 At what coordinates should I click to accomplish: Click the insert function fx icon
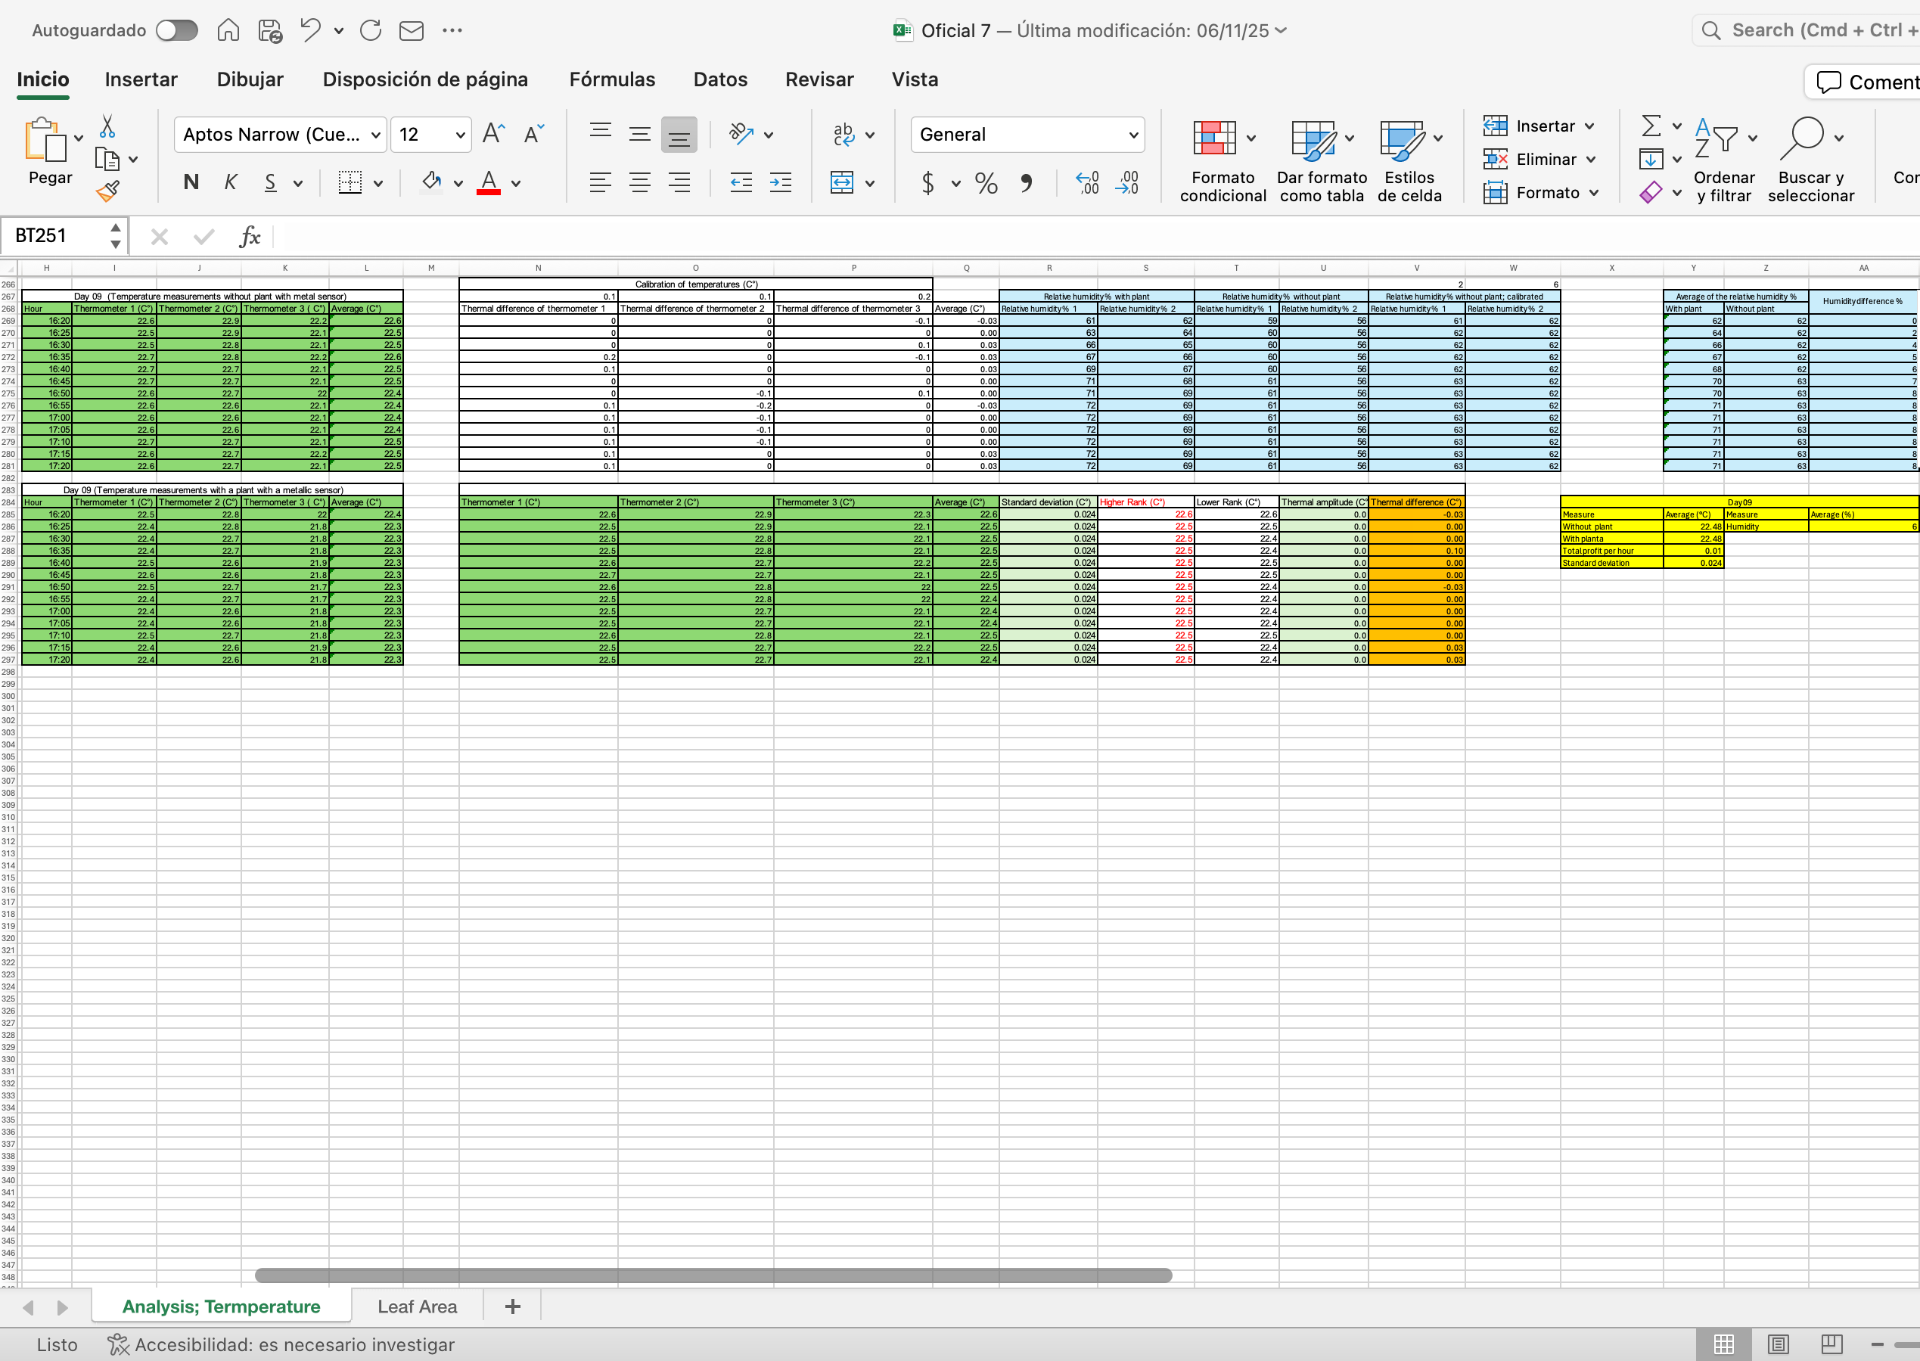pos(249,236)
